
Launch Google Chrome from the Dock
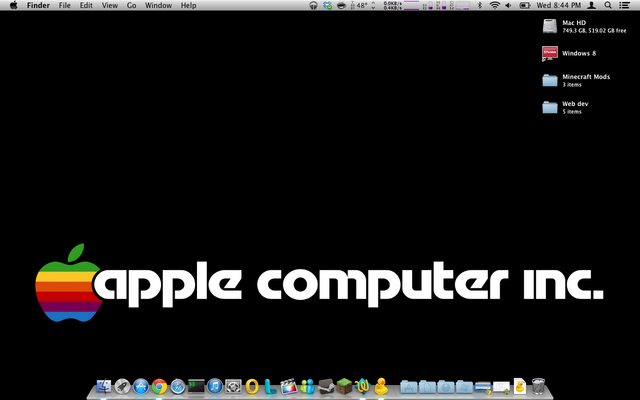coord(160,386)
